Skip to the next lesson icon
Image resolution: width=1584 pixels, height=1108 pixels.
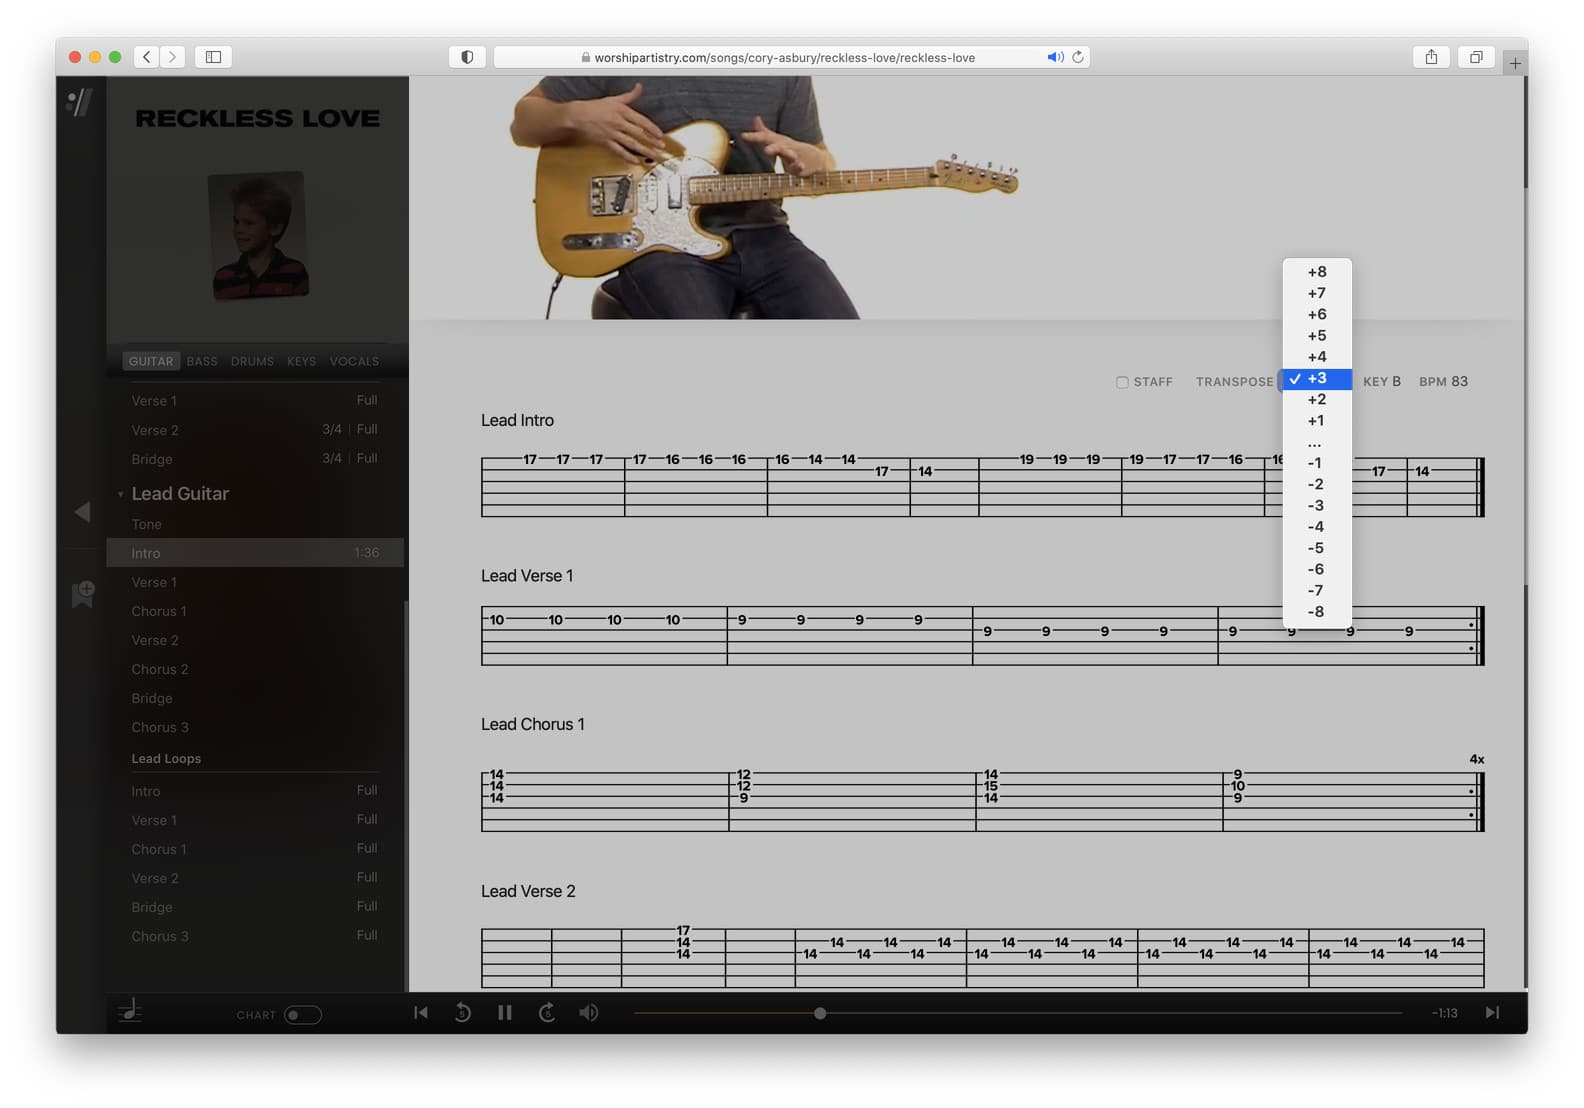[x=1492, y=1013]
